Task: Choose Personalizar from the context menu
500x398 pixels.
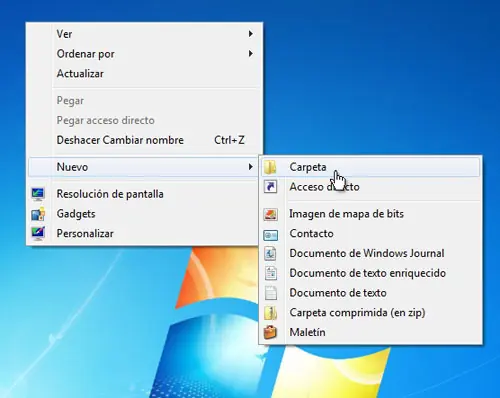Action: [144, 233]
